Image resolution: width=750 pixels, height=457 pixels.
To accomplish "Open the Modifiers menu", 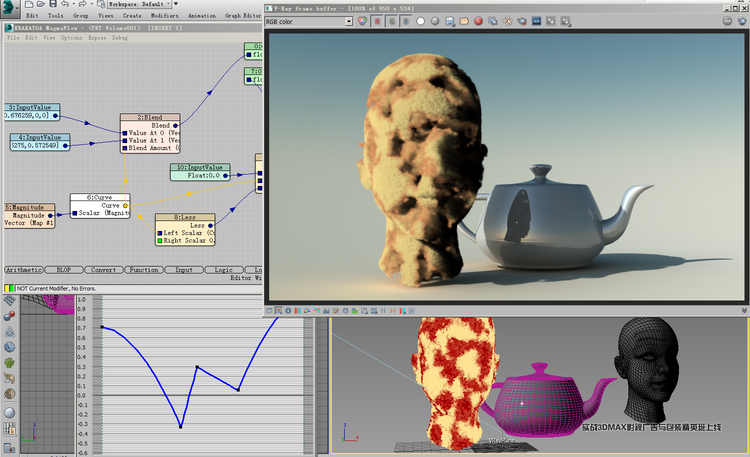I will [165, 15].
